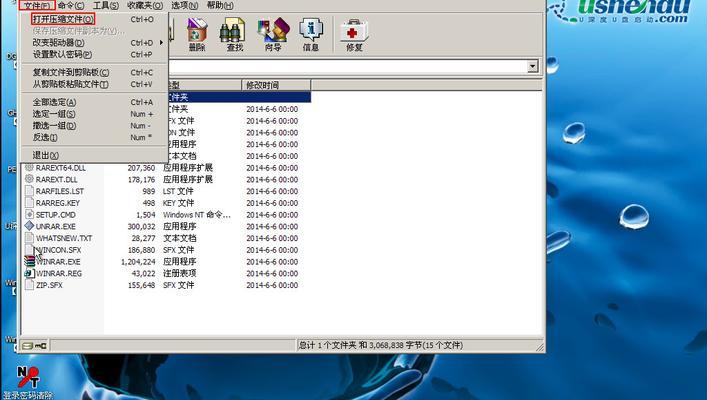This screenshot has width=707, height=400.
Task: Expand the 改变驱动器 submenu arrow
Action: click(161, 42)
